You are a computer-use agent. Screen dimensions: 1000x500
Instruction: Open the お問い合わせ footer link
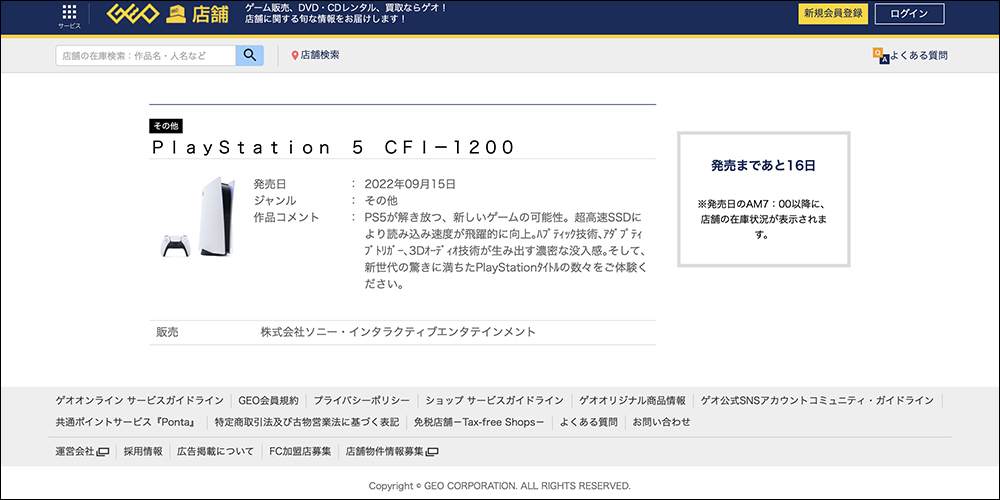pyautogui.click(x=661, y=422)
